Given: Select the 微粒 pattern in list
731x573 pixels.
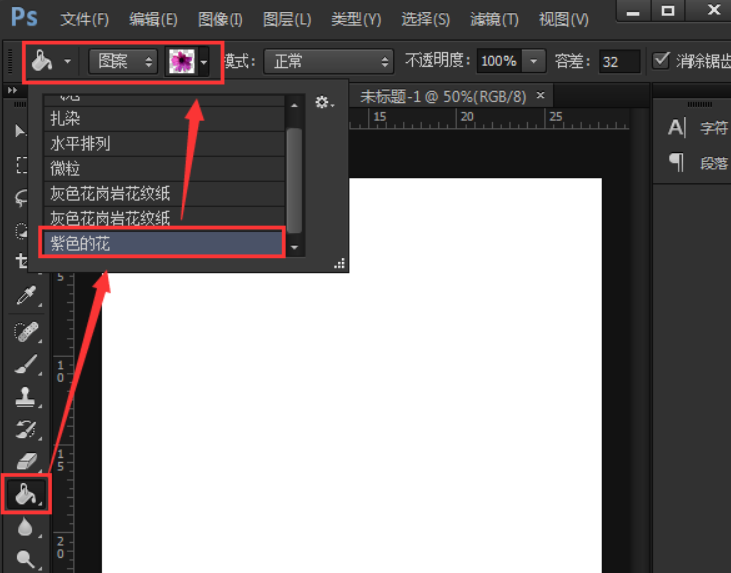Looking at the screenshot, I should point(164,168).
